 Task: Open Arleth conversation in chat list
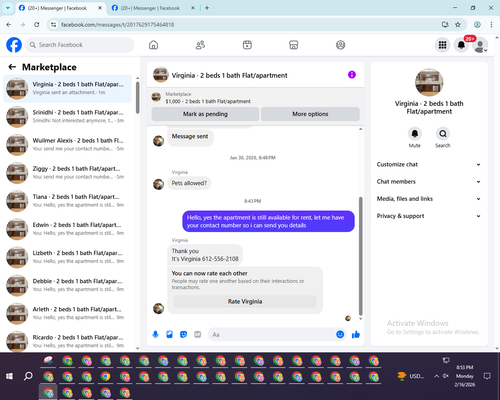(67, 314)
